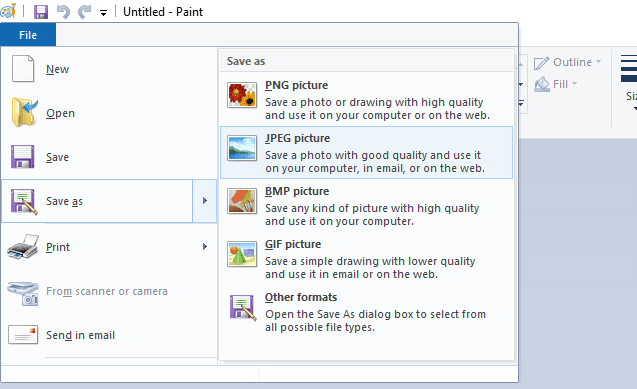Click the New blank document icon

coord(23,69)
